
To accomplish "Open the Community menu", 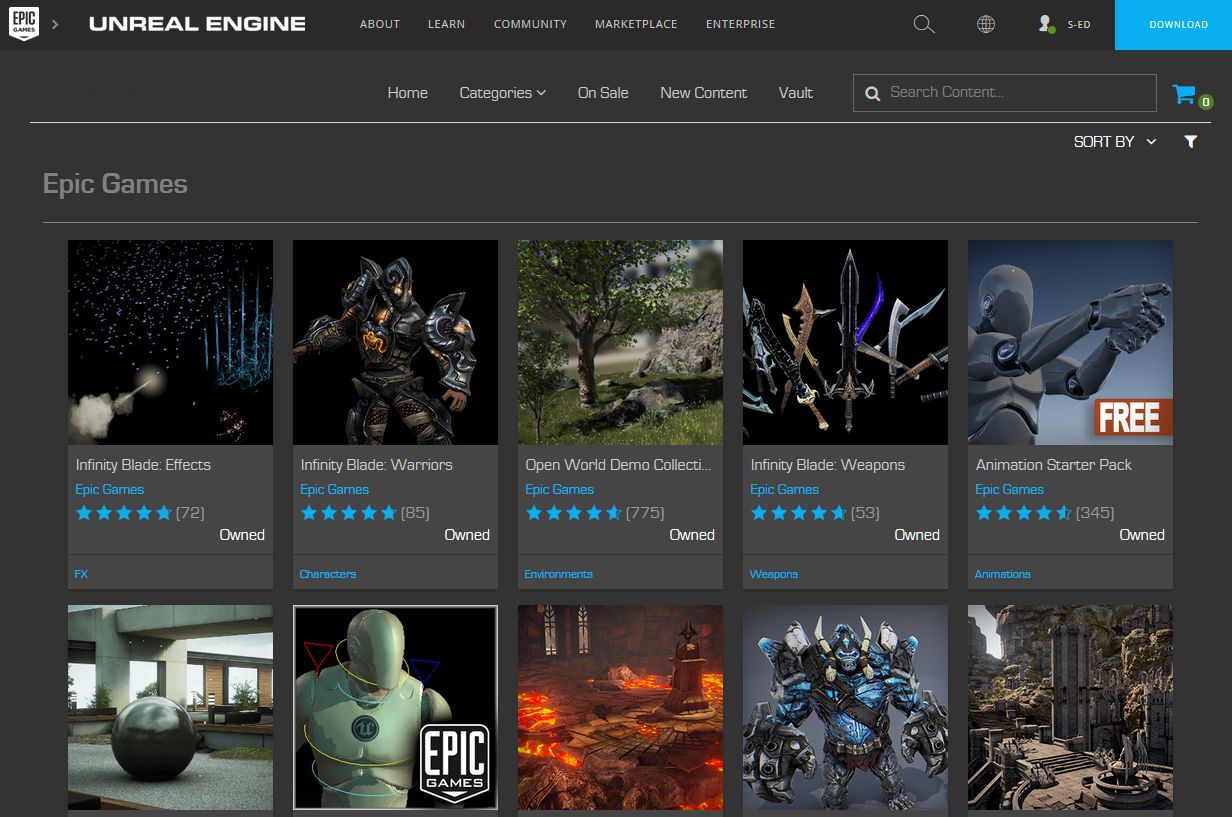I will pyautogui.click(x=530, y=24).
